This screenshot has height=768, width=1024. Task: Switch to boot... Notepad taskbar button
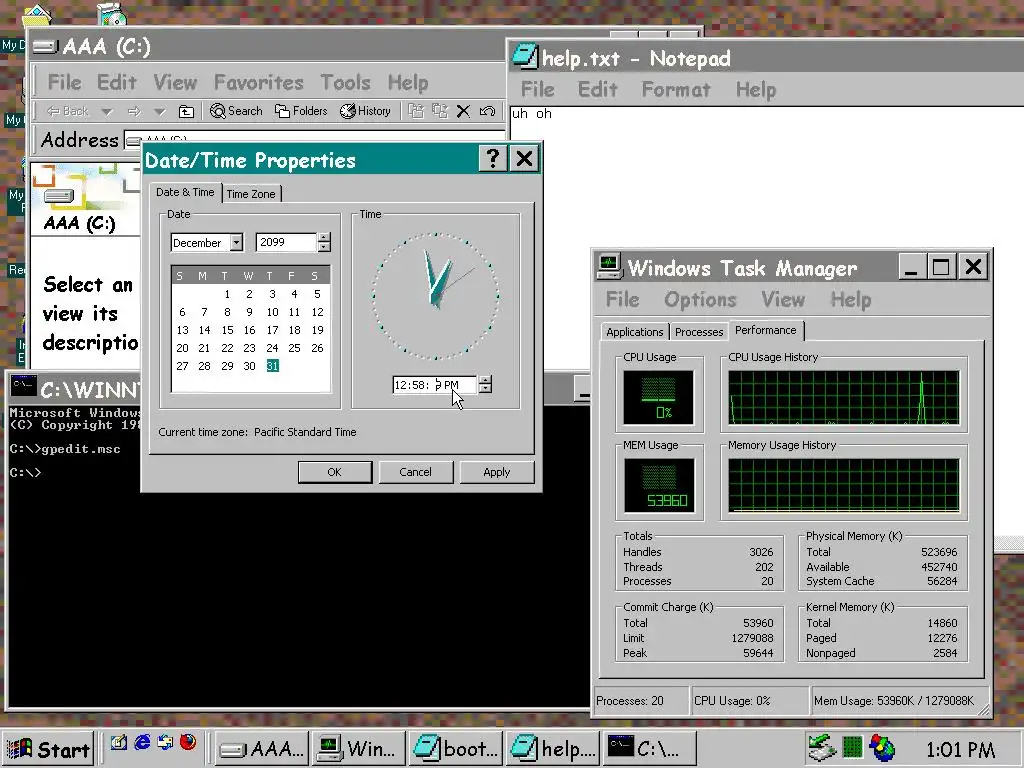click(x=455, y=748)
